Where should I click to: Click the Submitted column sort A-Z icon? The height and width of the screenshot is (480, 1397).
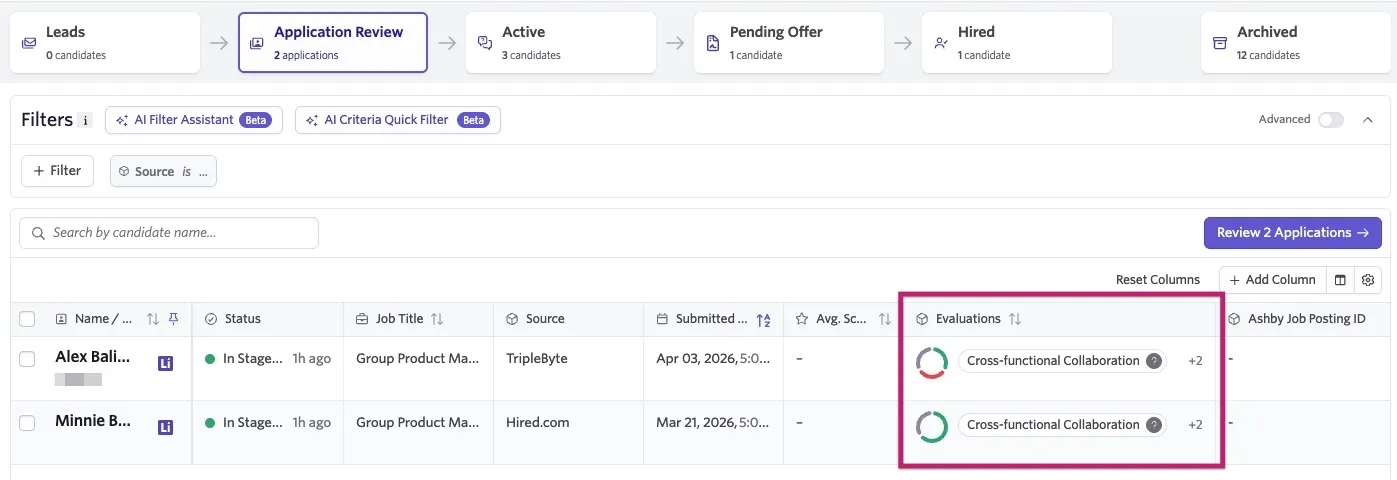click(764, 319)
